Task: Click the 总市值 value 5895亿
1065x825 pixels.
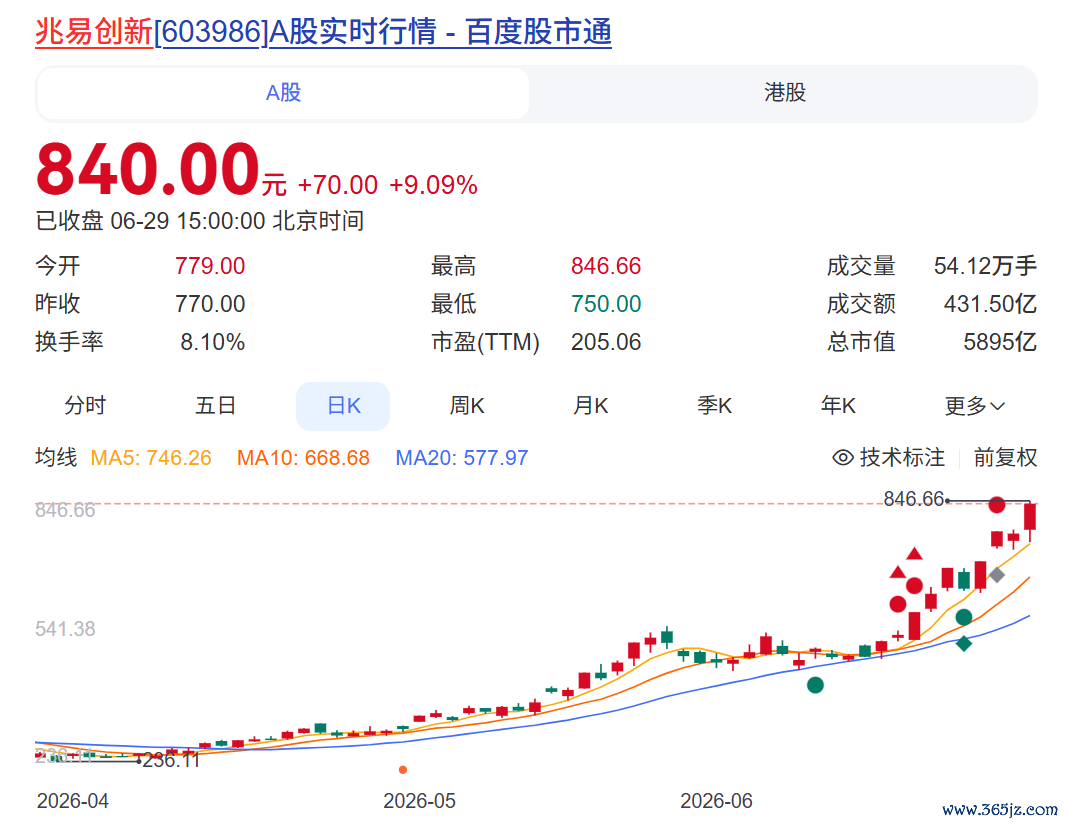Action: 1000,342
